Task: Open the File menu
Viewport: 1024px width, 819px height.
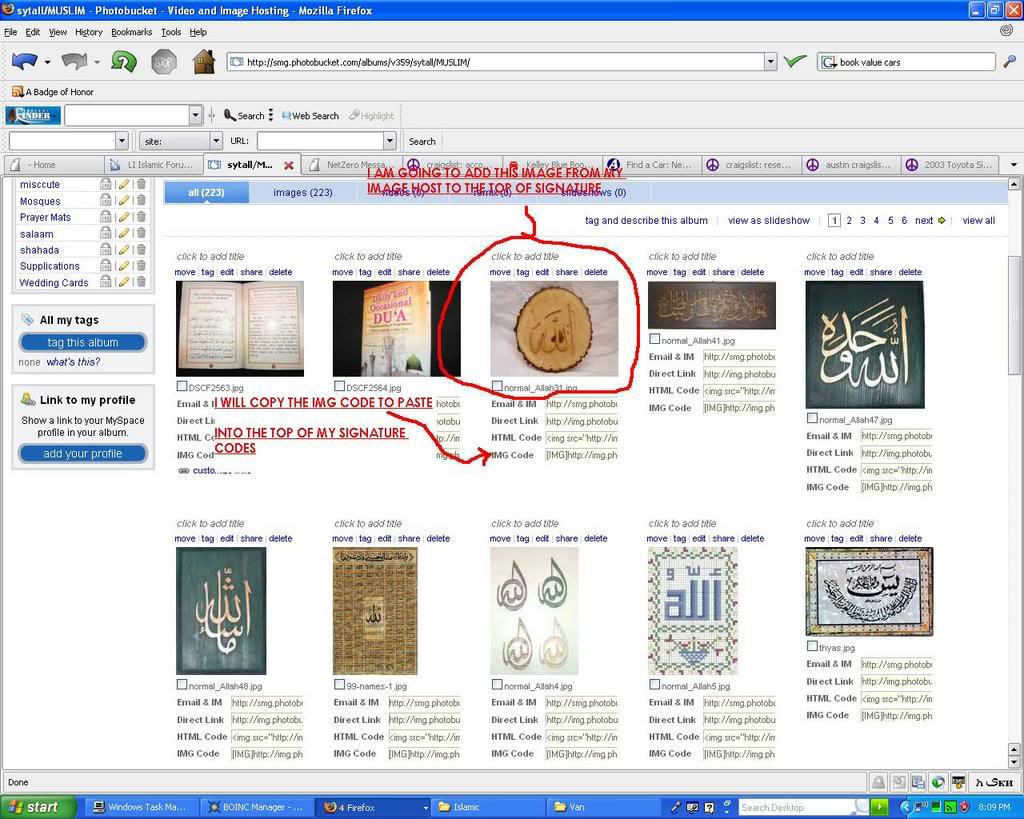Action: (x=10, y=32)
